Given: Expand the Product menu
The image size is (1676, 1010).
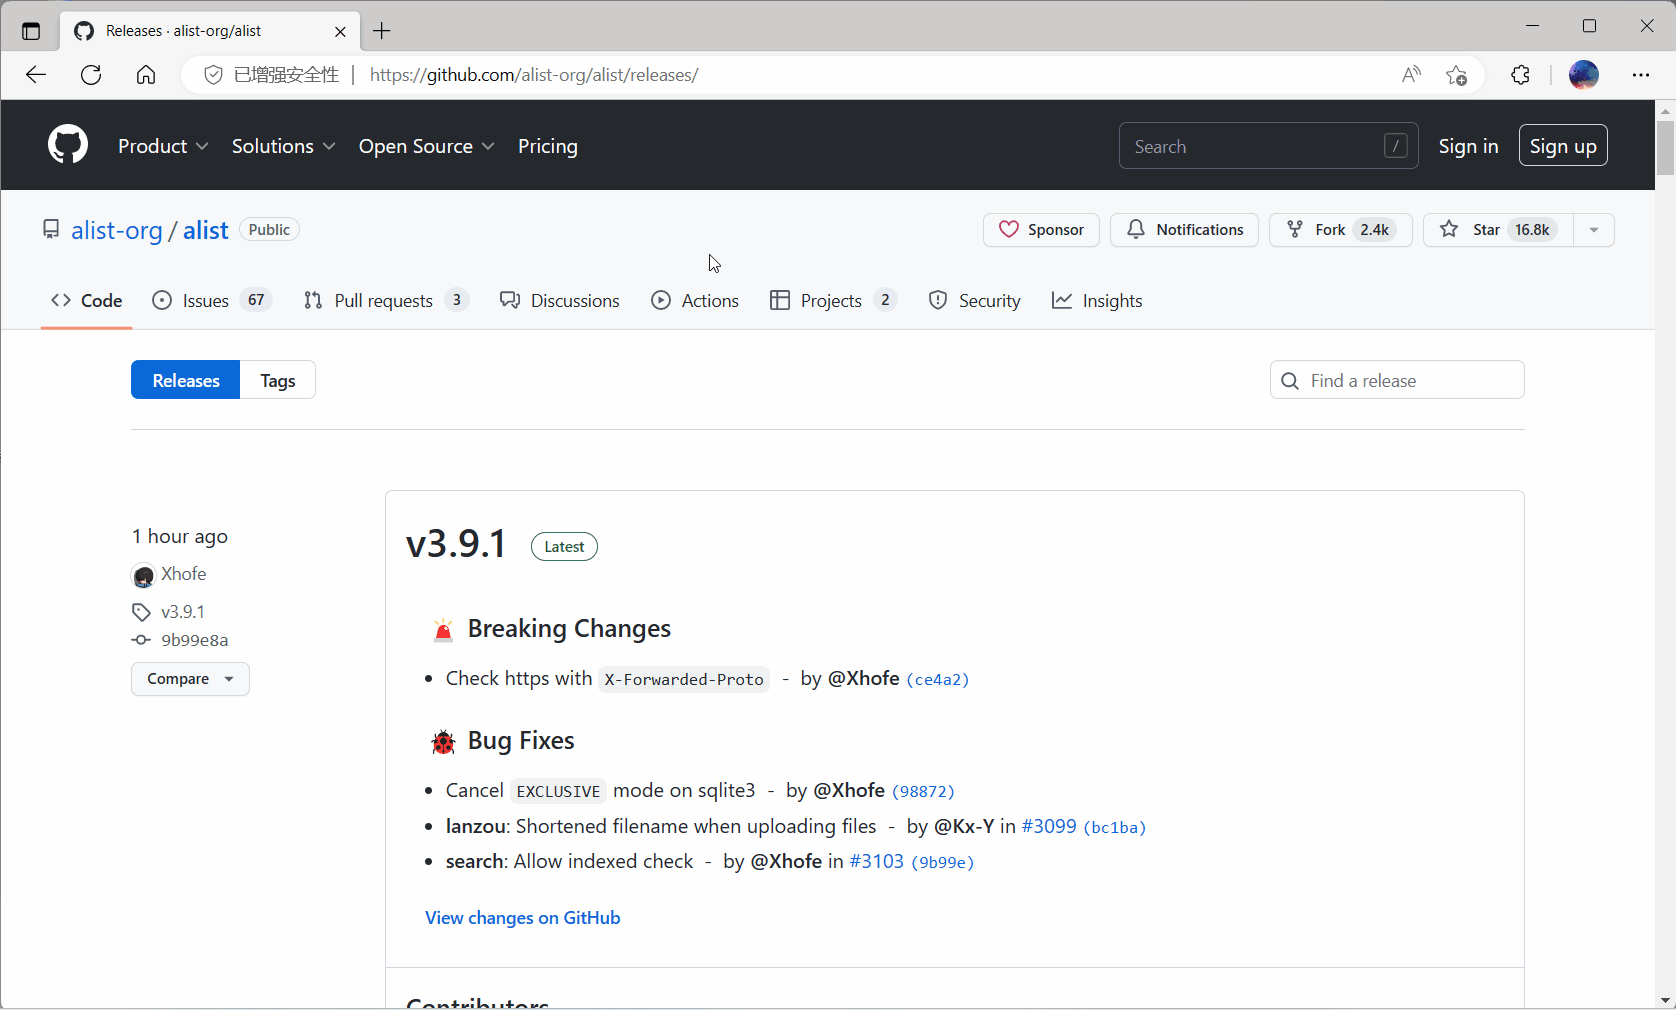Looking at the screenshot, I should pos(163,146).
